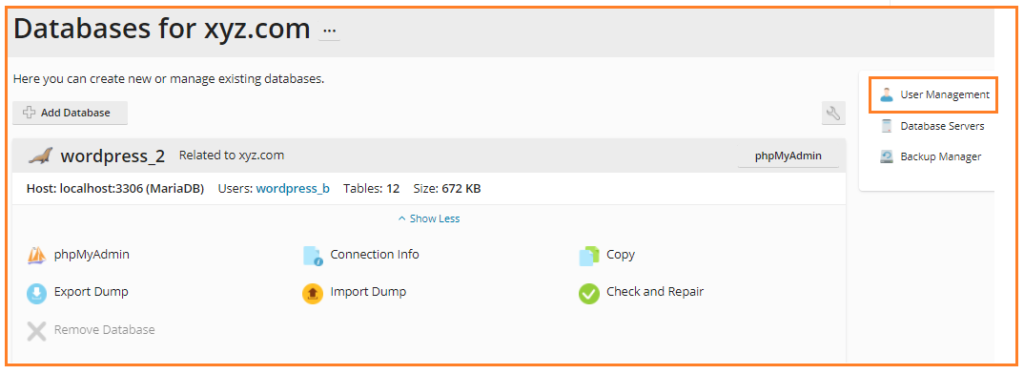Go to the Database Servers link
Image resolution: width=1024 pixels, height=374 pixels.
942,126
